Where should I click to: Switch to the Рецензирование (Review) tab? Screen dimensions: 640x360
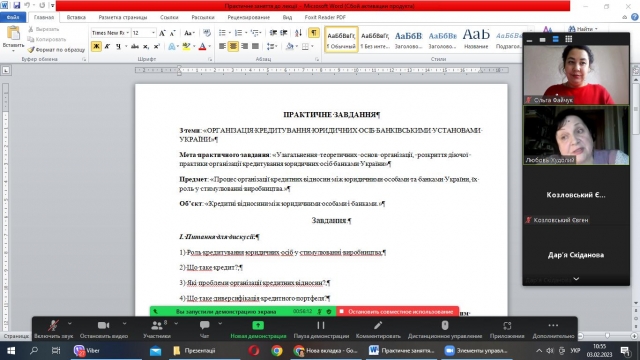(249, 17)
